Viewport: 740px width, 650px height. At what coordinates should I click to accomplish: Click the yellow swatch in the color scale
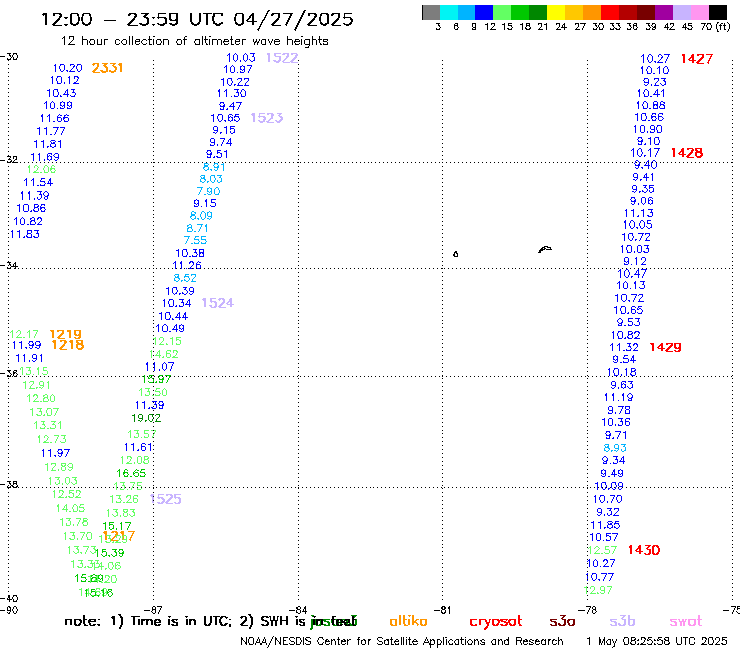(555, 12)
